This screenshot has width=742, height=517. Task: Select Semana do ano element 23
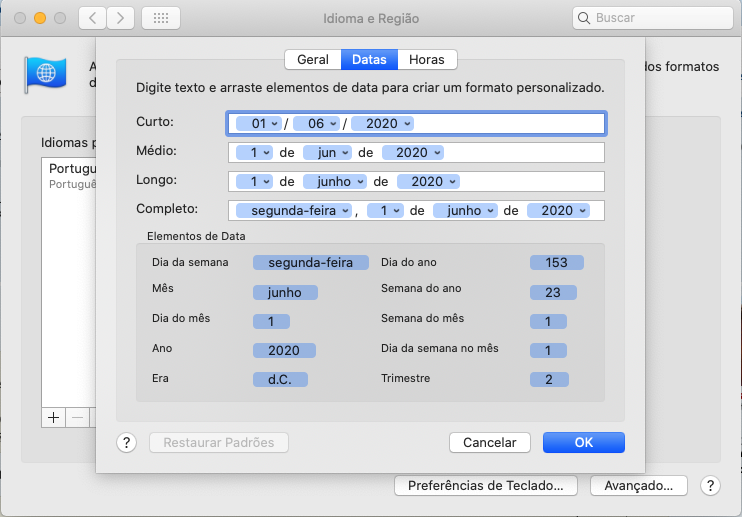pyautogui.click(x=553, y=292)
